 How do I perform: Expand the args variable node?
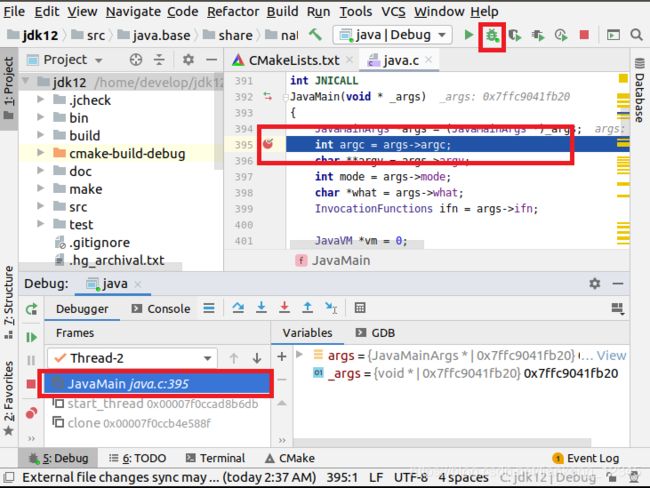click(x=299, y=355)
